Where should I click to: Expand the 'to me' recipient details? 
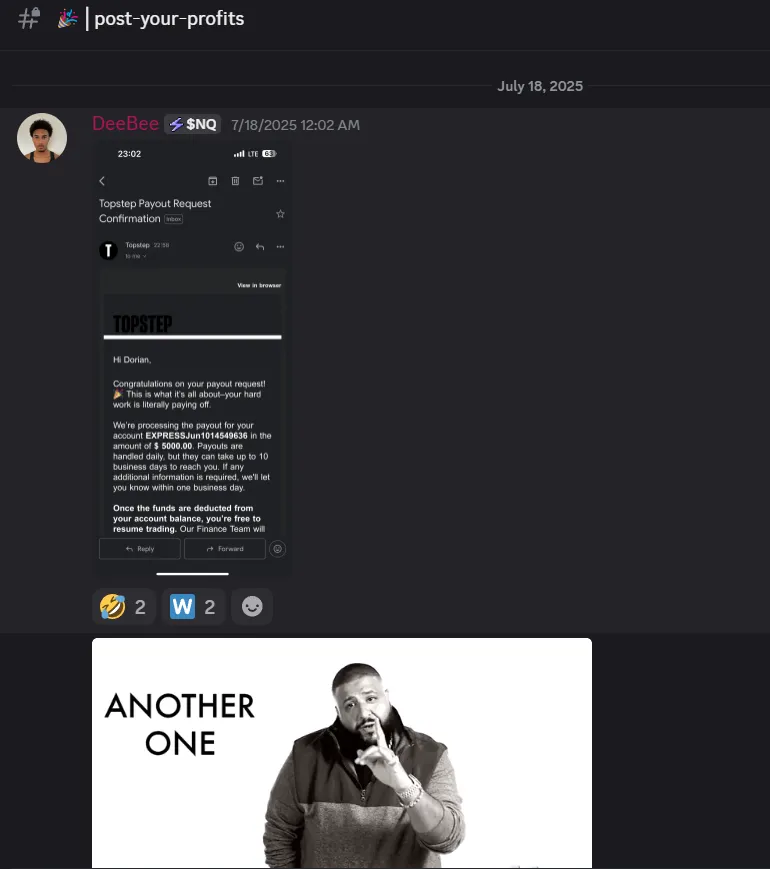pyautogui.click(x=135, y=256)
